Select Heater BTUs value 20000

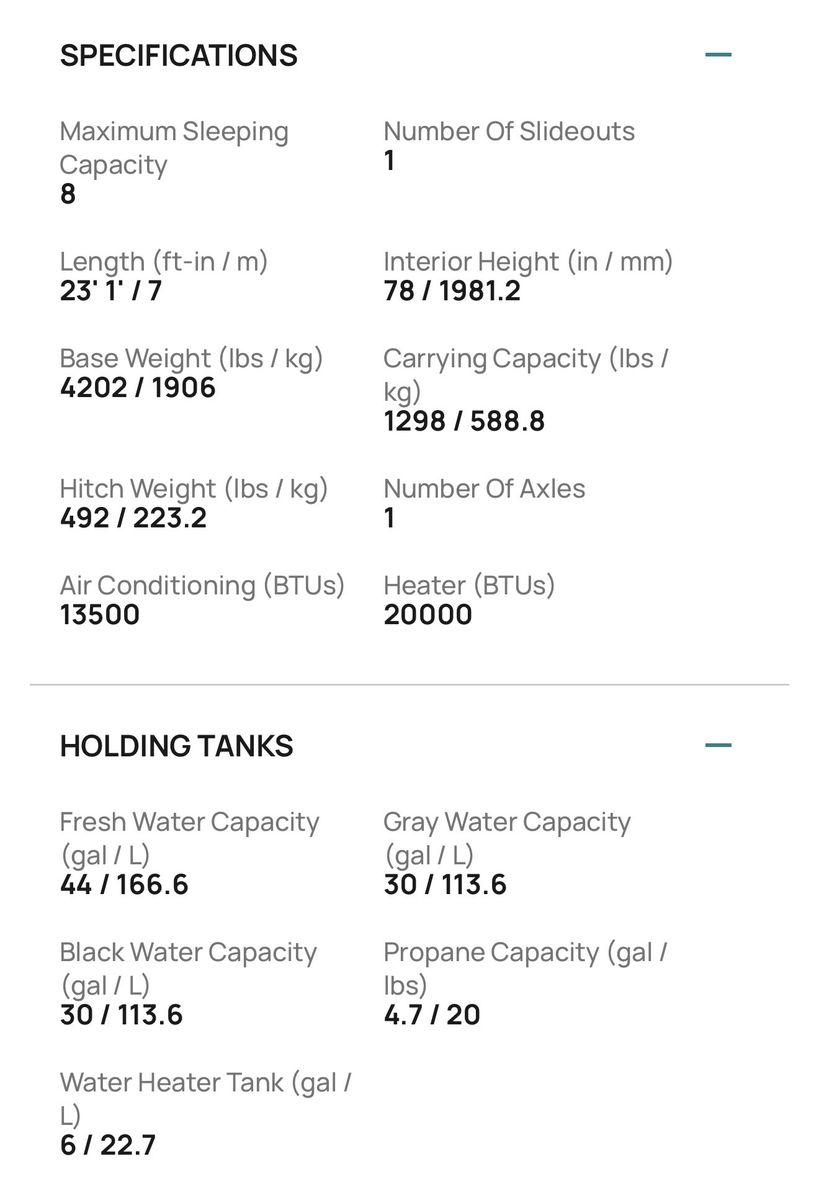click(x=428, y=615)
